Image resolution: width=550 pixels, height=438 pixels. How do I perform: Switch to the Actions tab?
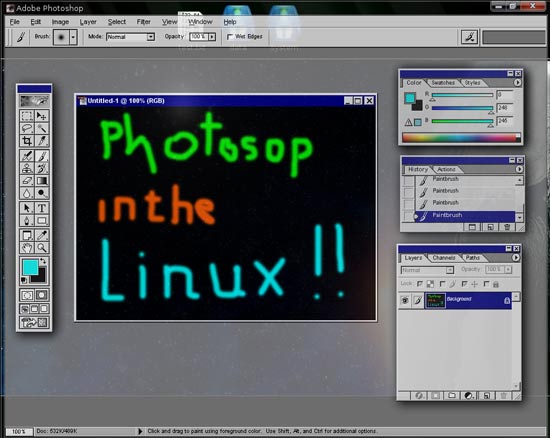point(446,169)
